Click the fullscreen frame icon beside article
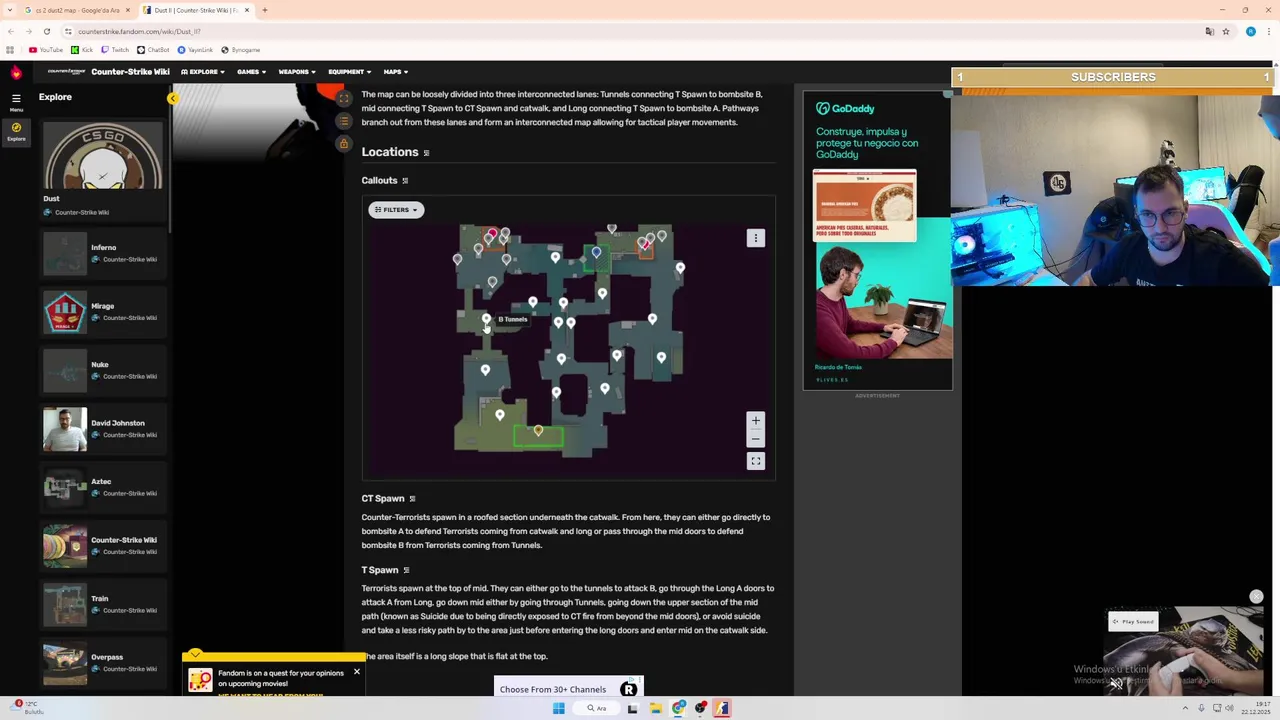Image resolution: width=1280 pixels, height=720 pixels. tap(343, 98)
